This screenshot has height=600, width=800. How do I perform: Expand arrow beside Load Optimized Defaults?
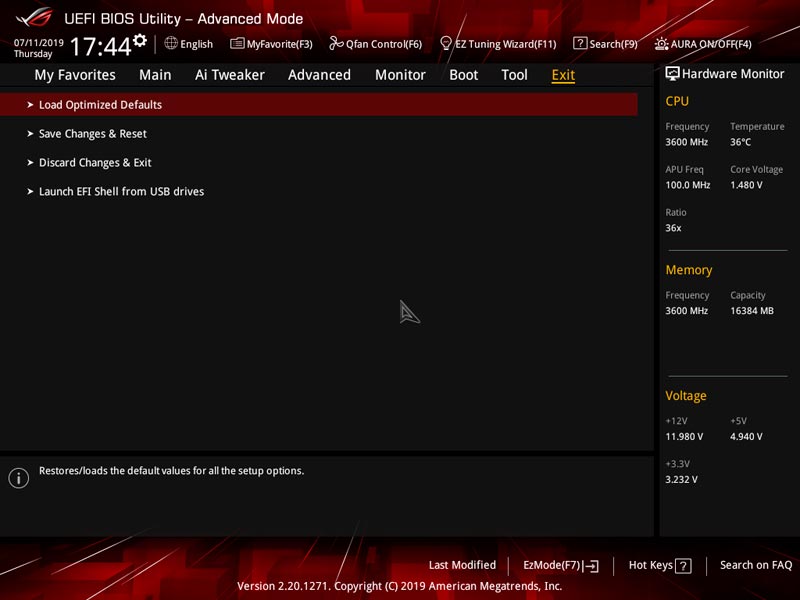(30, 105)
